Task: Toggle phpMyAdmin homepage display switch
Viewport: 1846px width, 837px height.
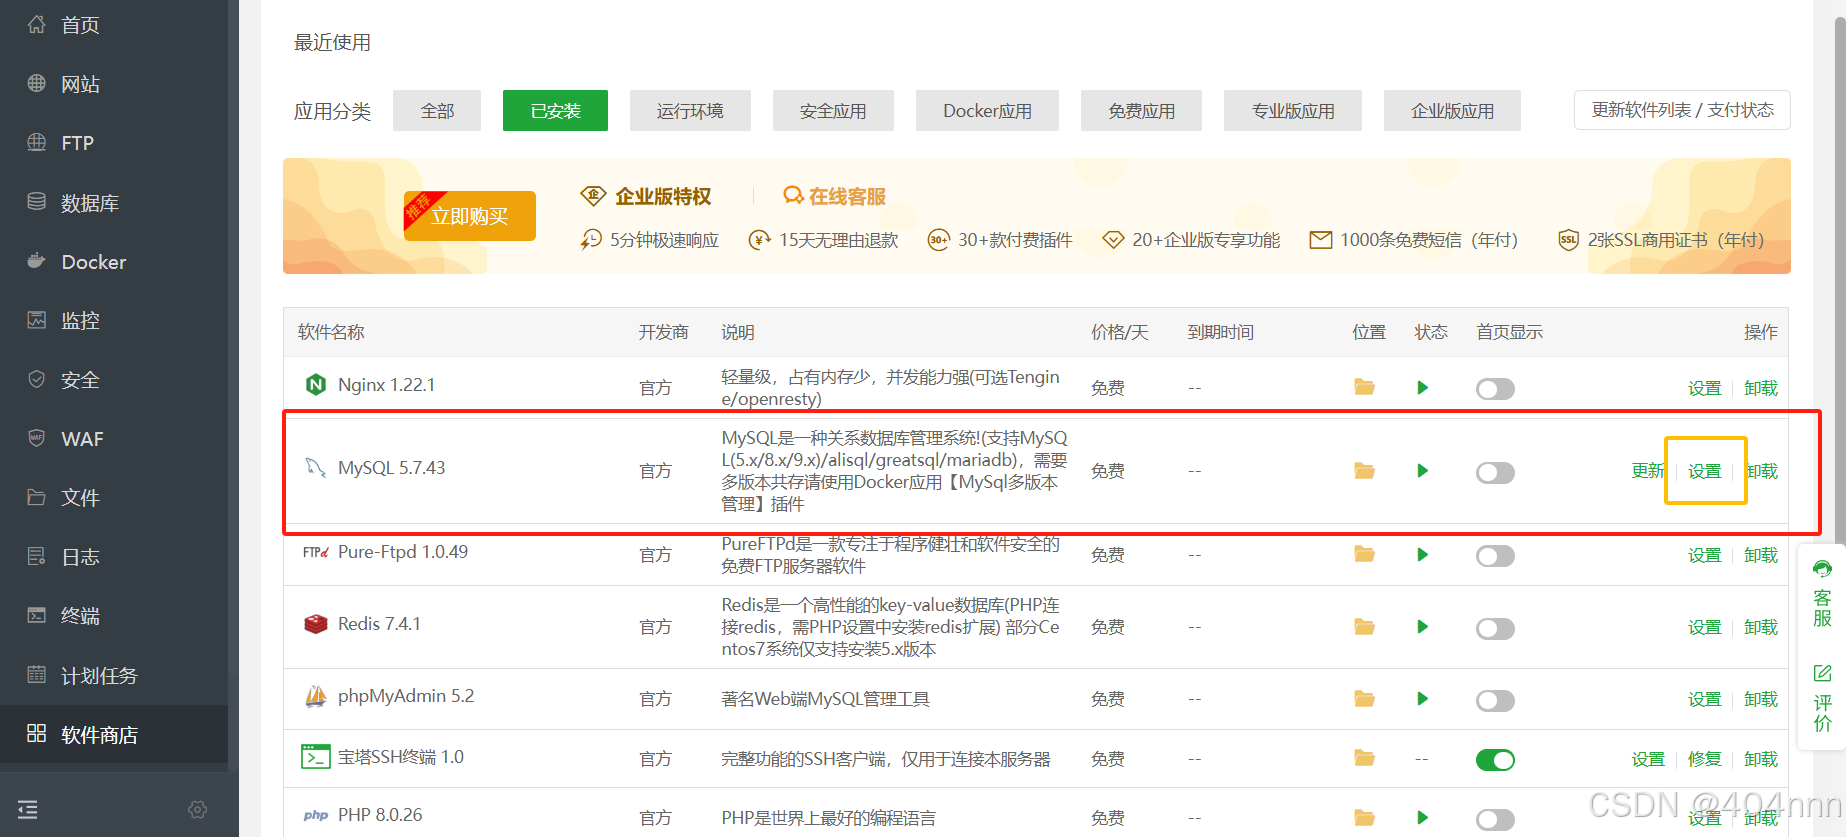Action: 1495,700
